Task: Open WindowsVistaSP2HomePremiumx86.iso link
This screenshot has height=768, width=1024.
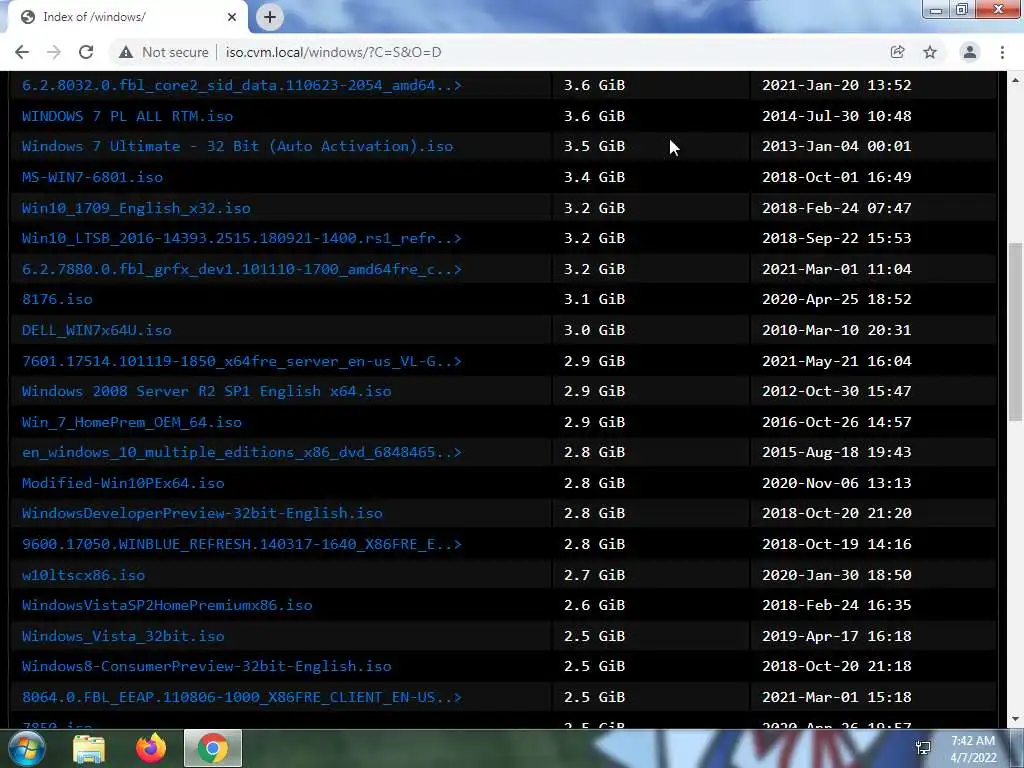Action: click(167, 605)
